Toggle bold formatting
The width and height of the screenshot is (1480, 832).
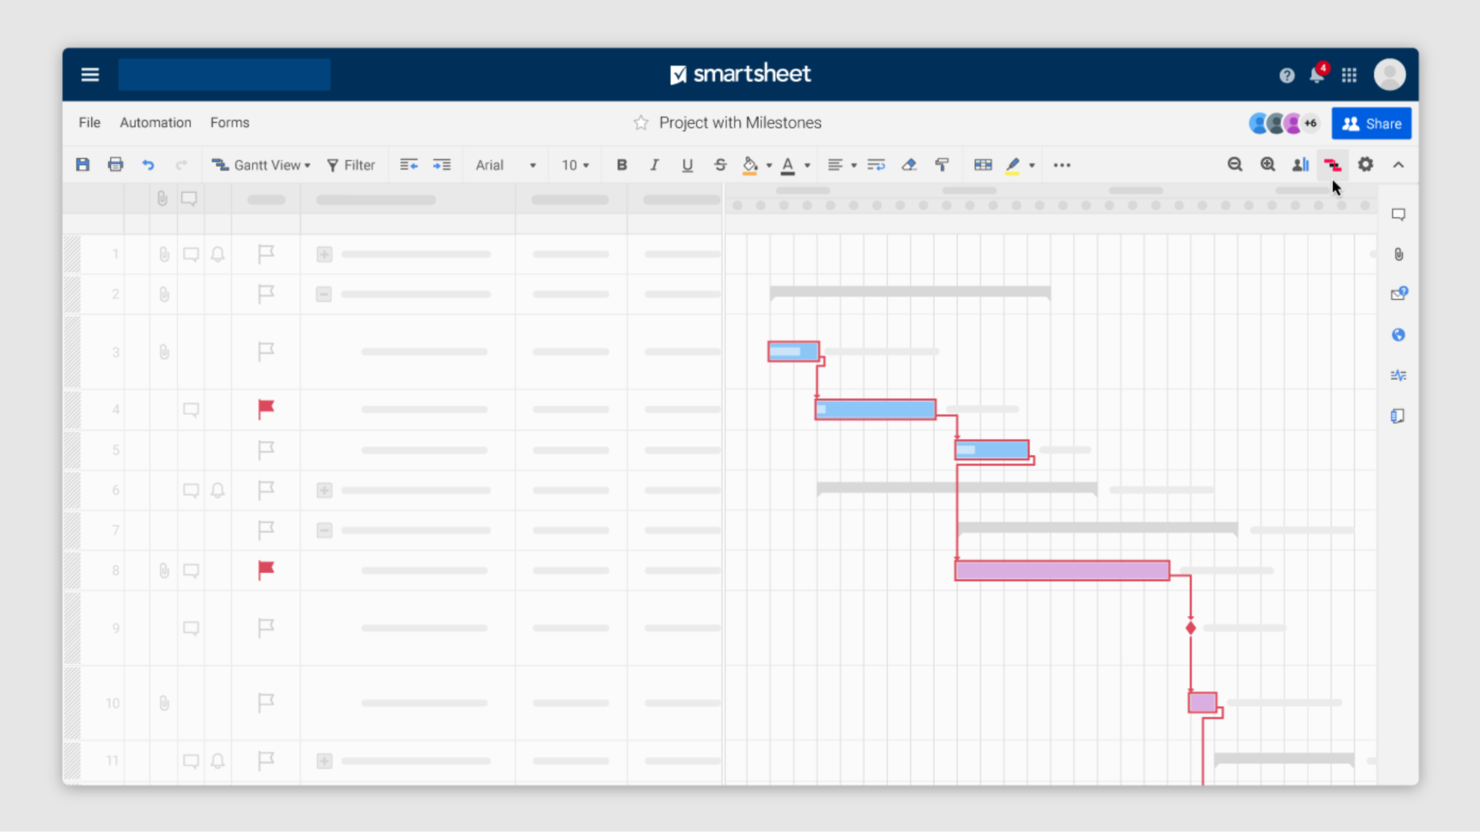point(622,165)
